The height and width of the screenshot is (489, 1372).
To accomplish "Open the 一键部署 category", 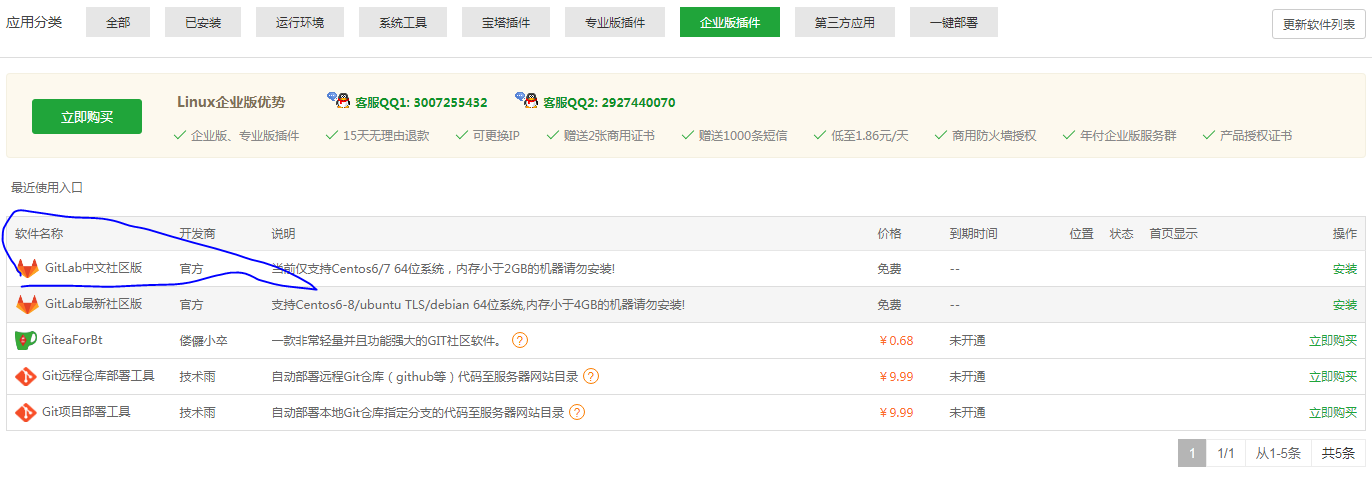I will (954, 22).
